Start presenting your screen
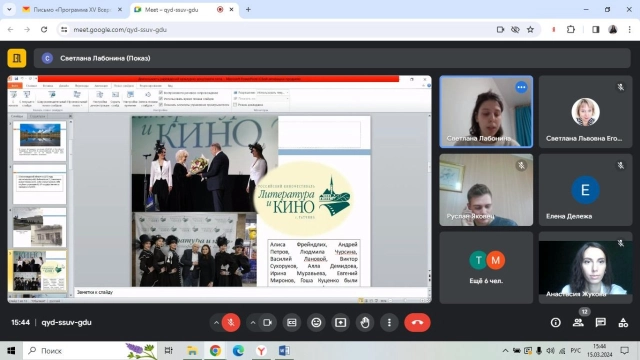Screen dimensions: 640x360 340,322
